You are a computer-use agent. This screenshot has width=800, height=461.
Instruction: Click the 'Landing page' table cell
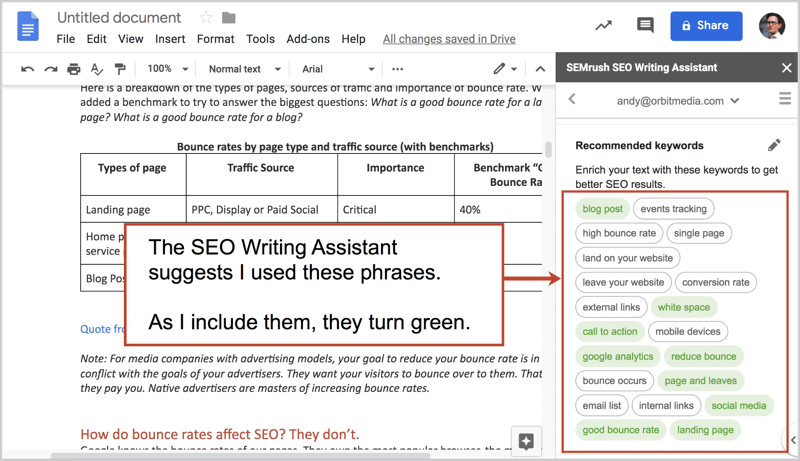pyautogui.click(x=133, y=210)
